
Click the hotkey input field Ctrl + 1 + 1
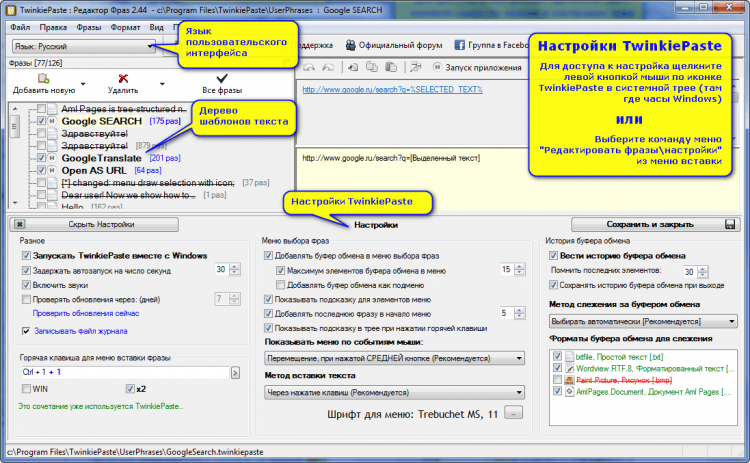[125, 372]
